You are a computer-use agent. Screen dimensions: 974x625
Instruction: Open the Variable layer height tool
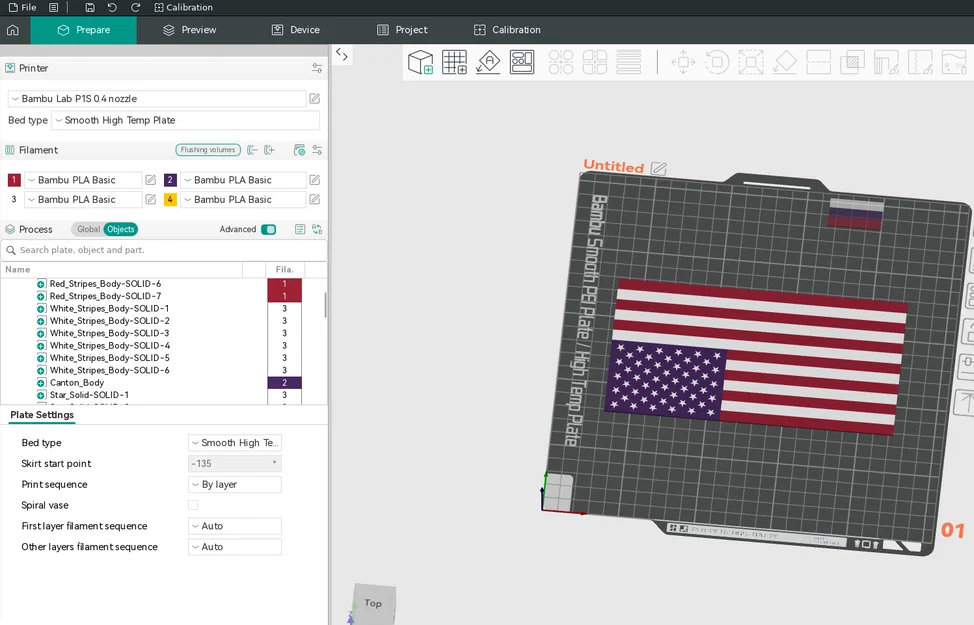[629, 62]
